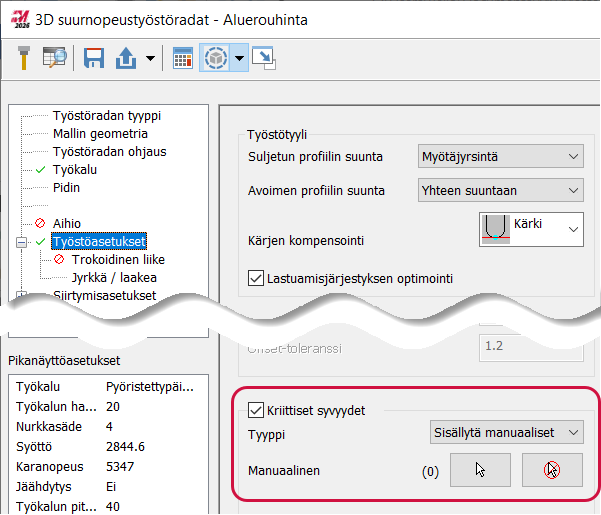
Task: Click the blue arrow dialog-shrink icon
Action: pos(264,58)
